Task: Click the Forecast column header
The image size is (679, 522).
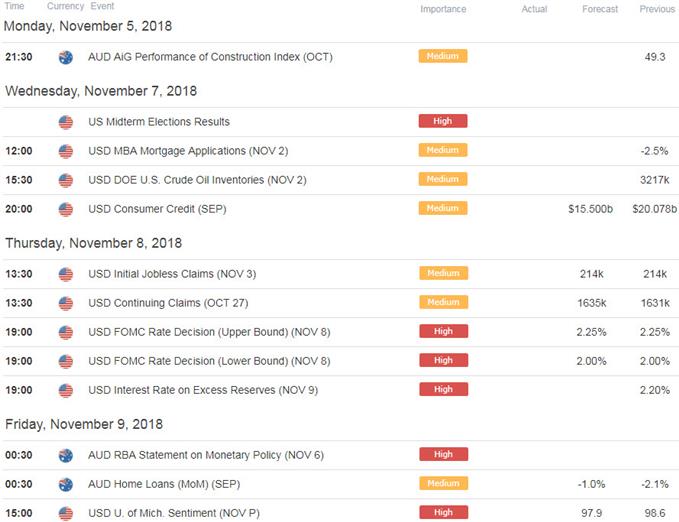Action: (x=600, y=9)
